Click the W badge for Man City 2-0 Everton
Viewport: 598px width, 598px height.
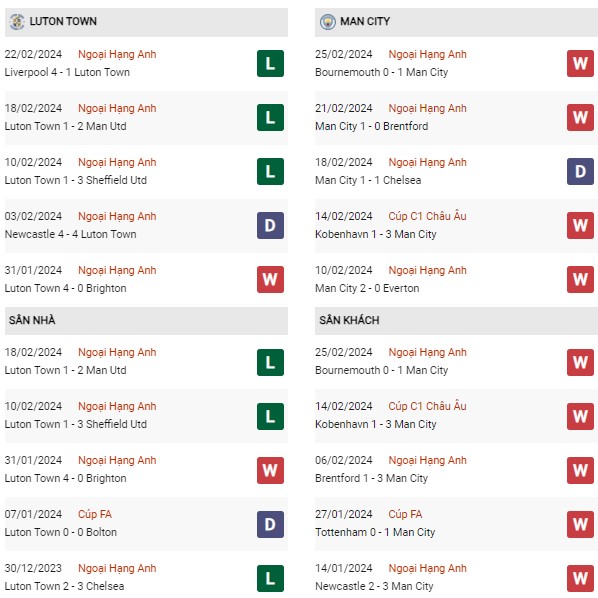(580, 280)
